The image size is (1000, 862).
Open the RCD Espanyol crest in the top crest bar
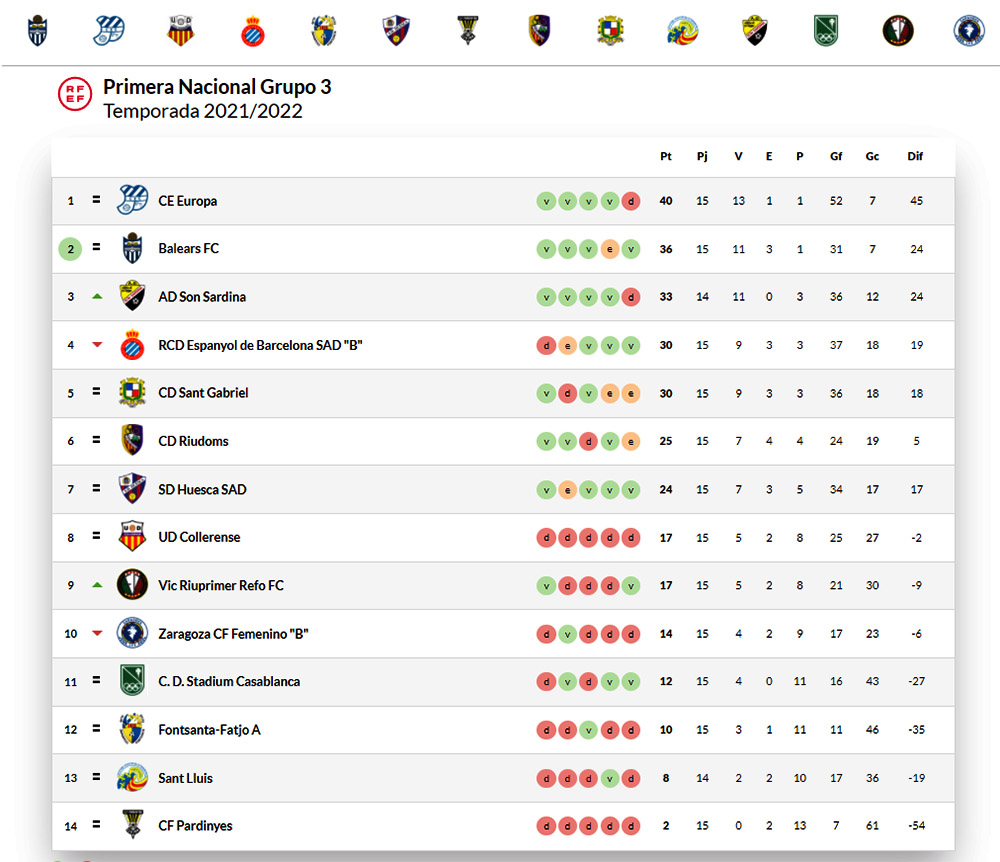(253, 32)
